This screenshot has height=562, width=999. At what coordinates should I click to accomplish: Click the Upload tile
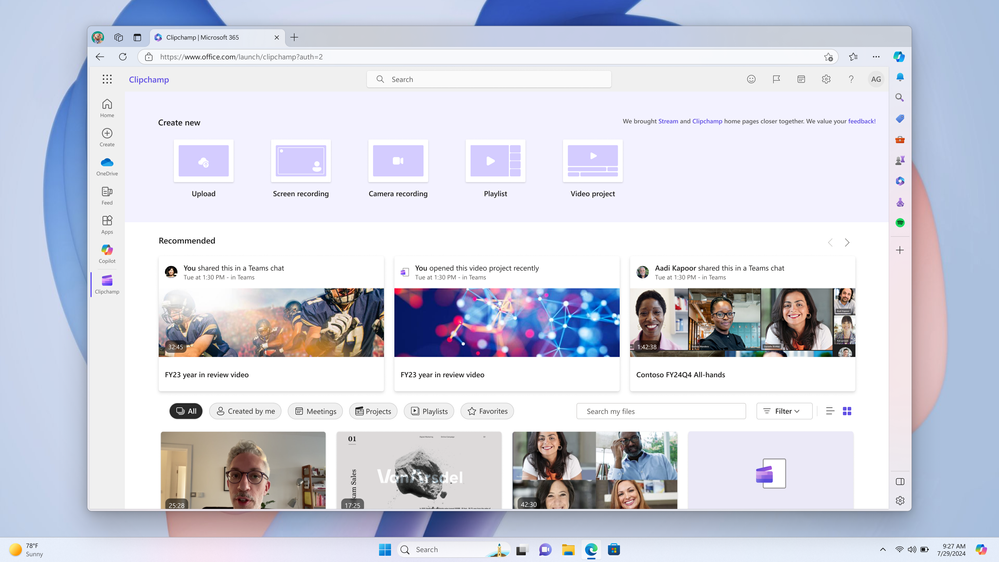[203, 169]
